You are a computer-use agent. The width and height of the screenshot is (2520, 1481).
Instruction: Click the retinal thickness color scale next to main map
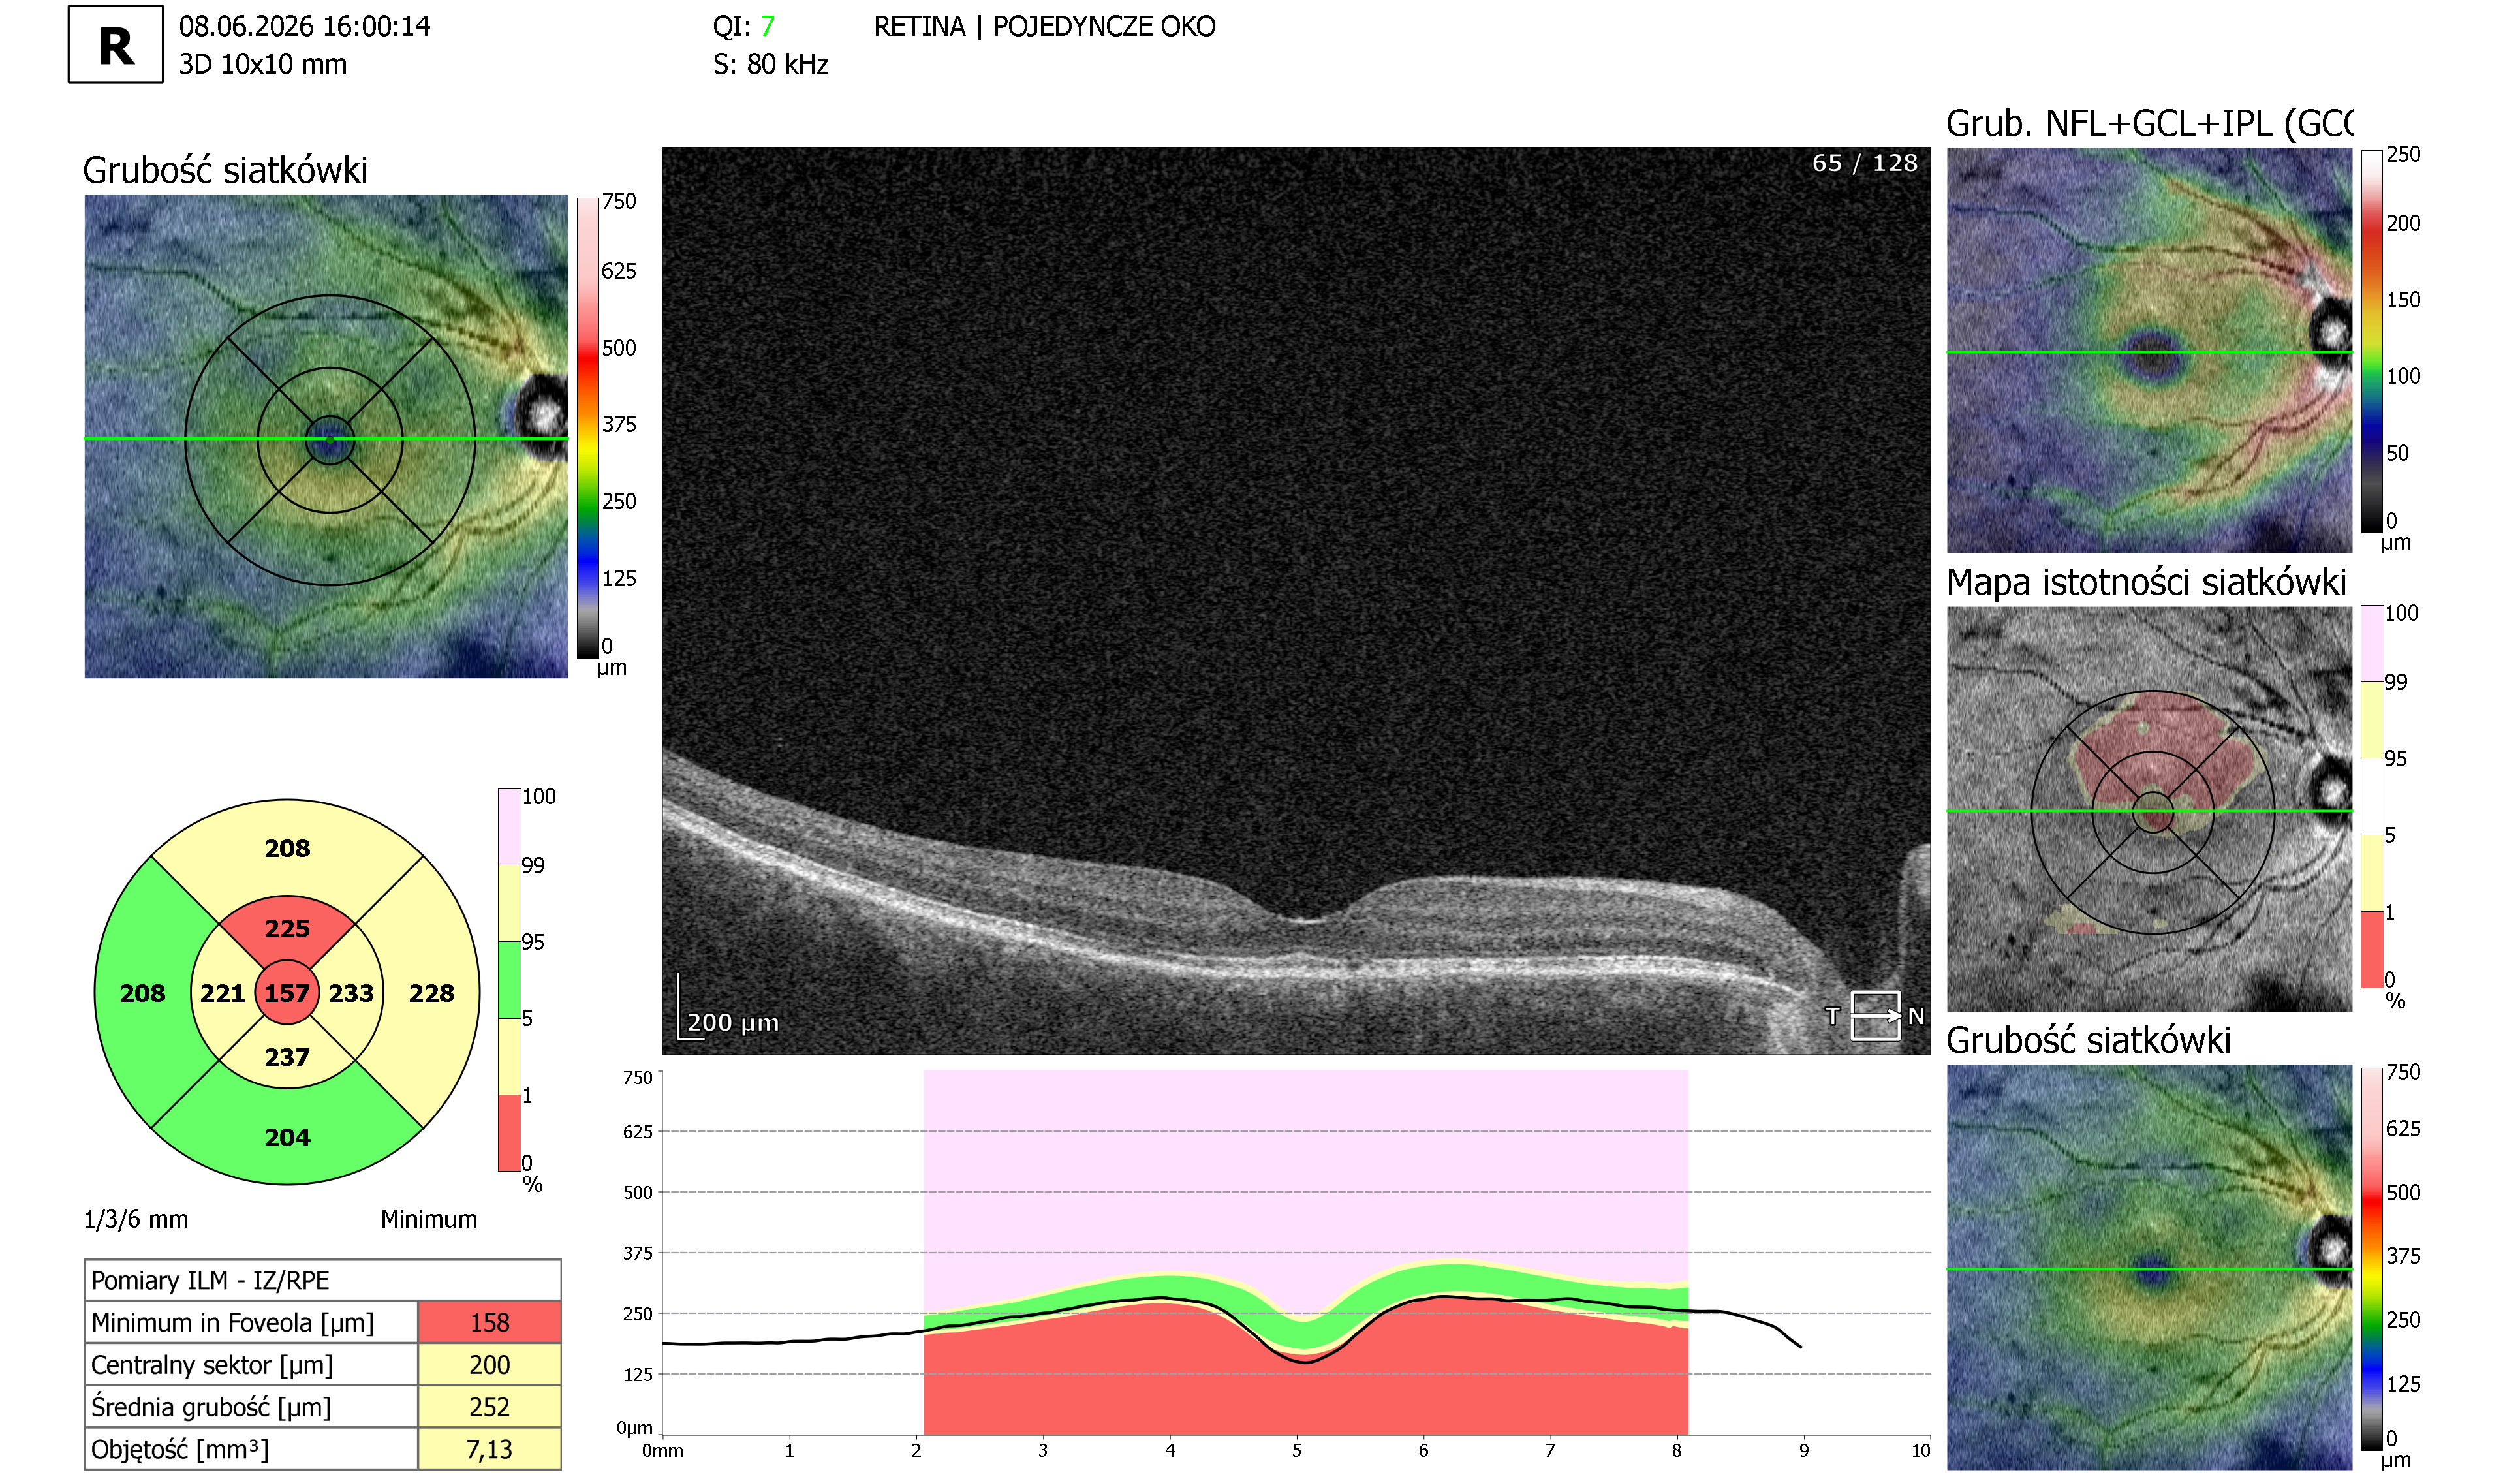tap(588, 428)
